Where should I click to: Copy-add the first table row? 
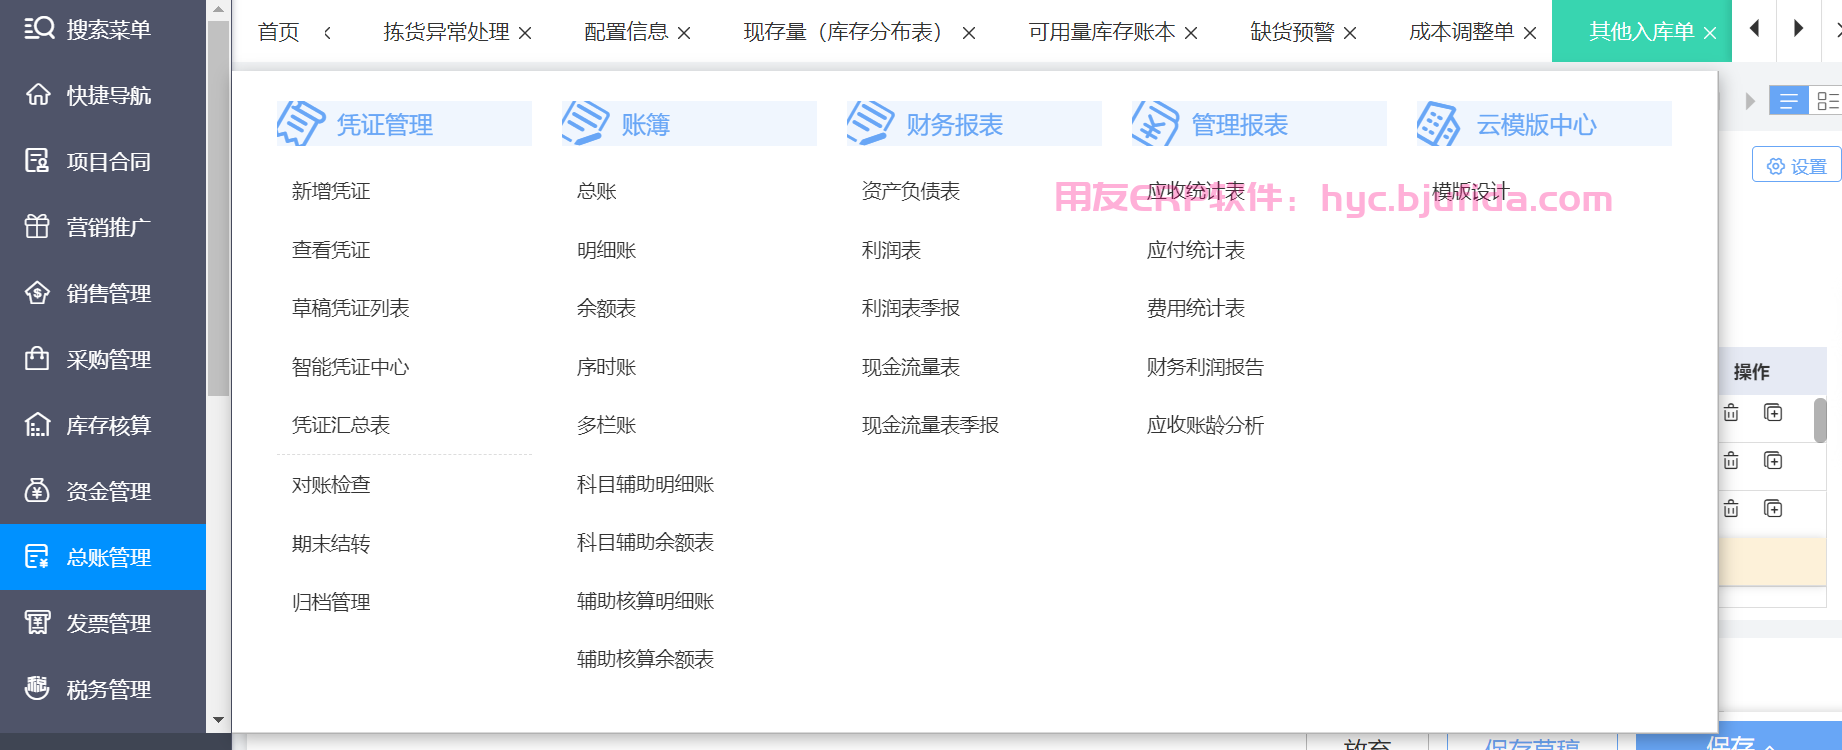(x=1773, y=413)
